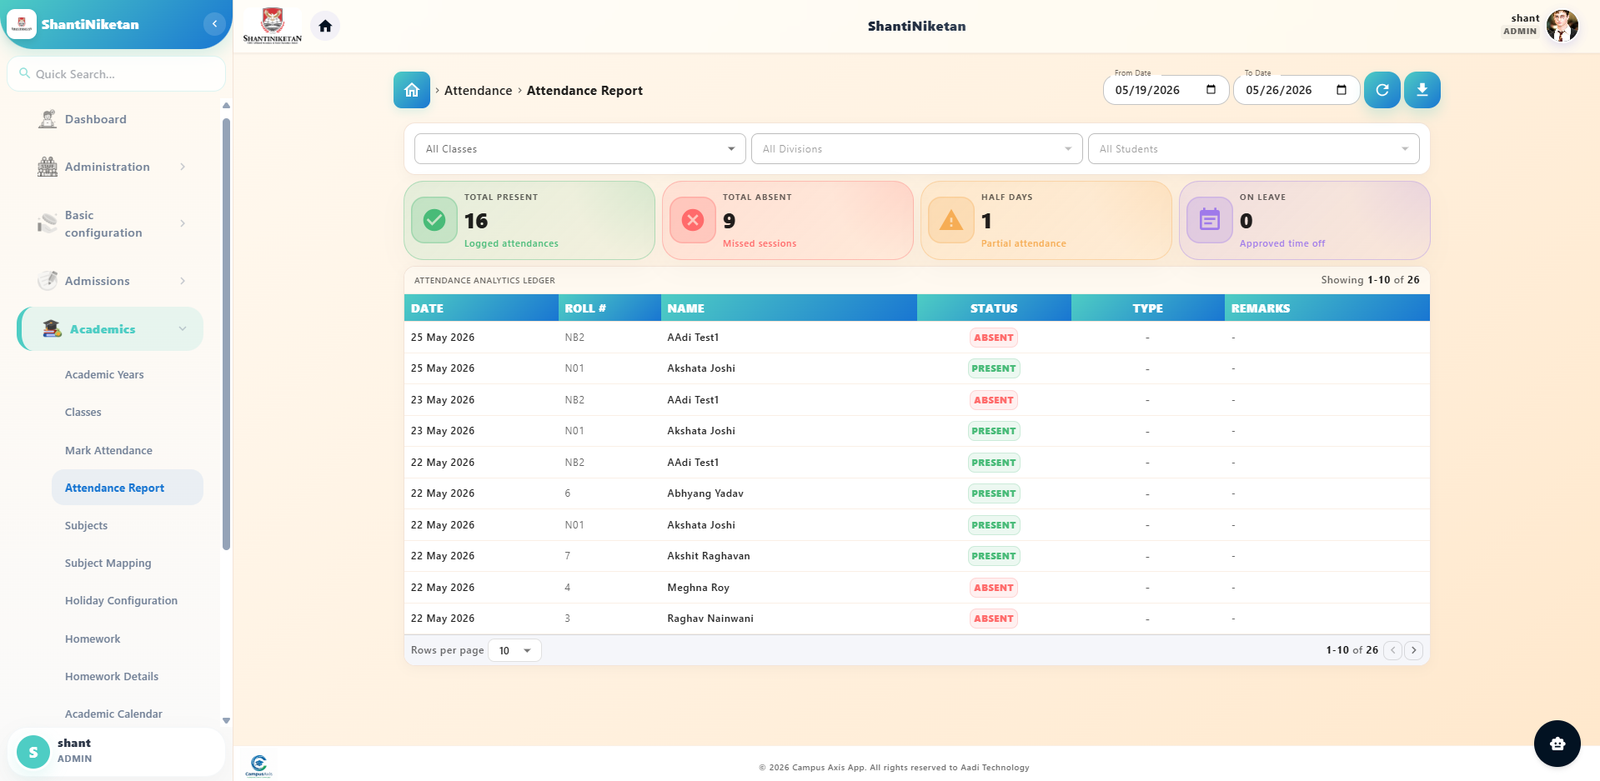The height and width of the screenshot is (781, 1600).
Task: Click the From Date field 05/19/2026
Action: coord(1166,90)
